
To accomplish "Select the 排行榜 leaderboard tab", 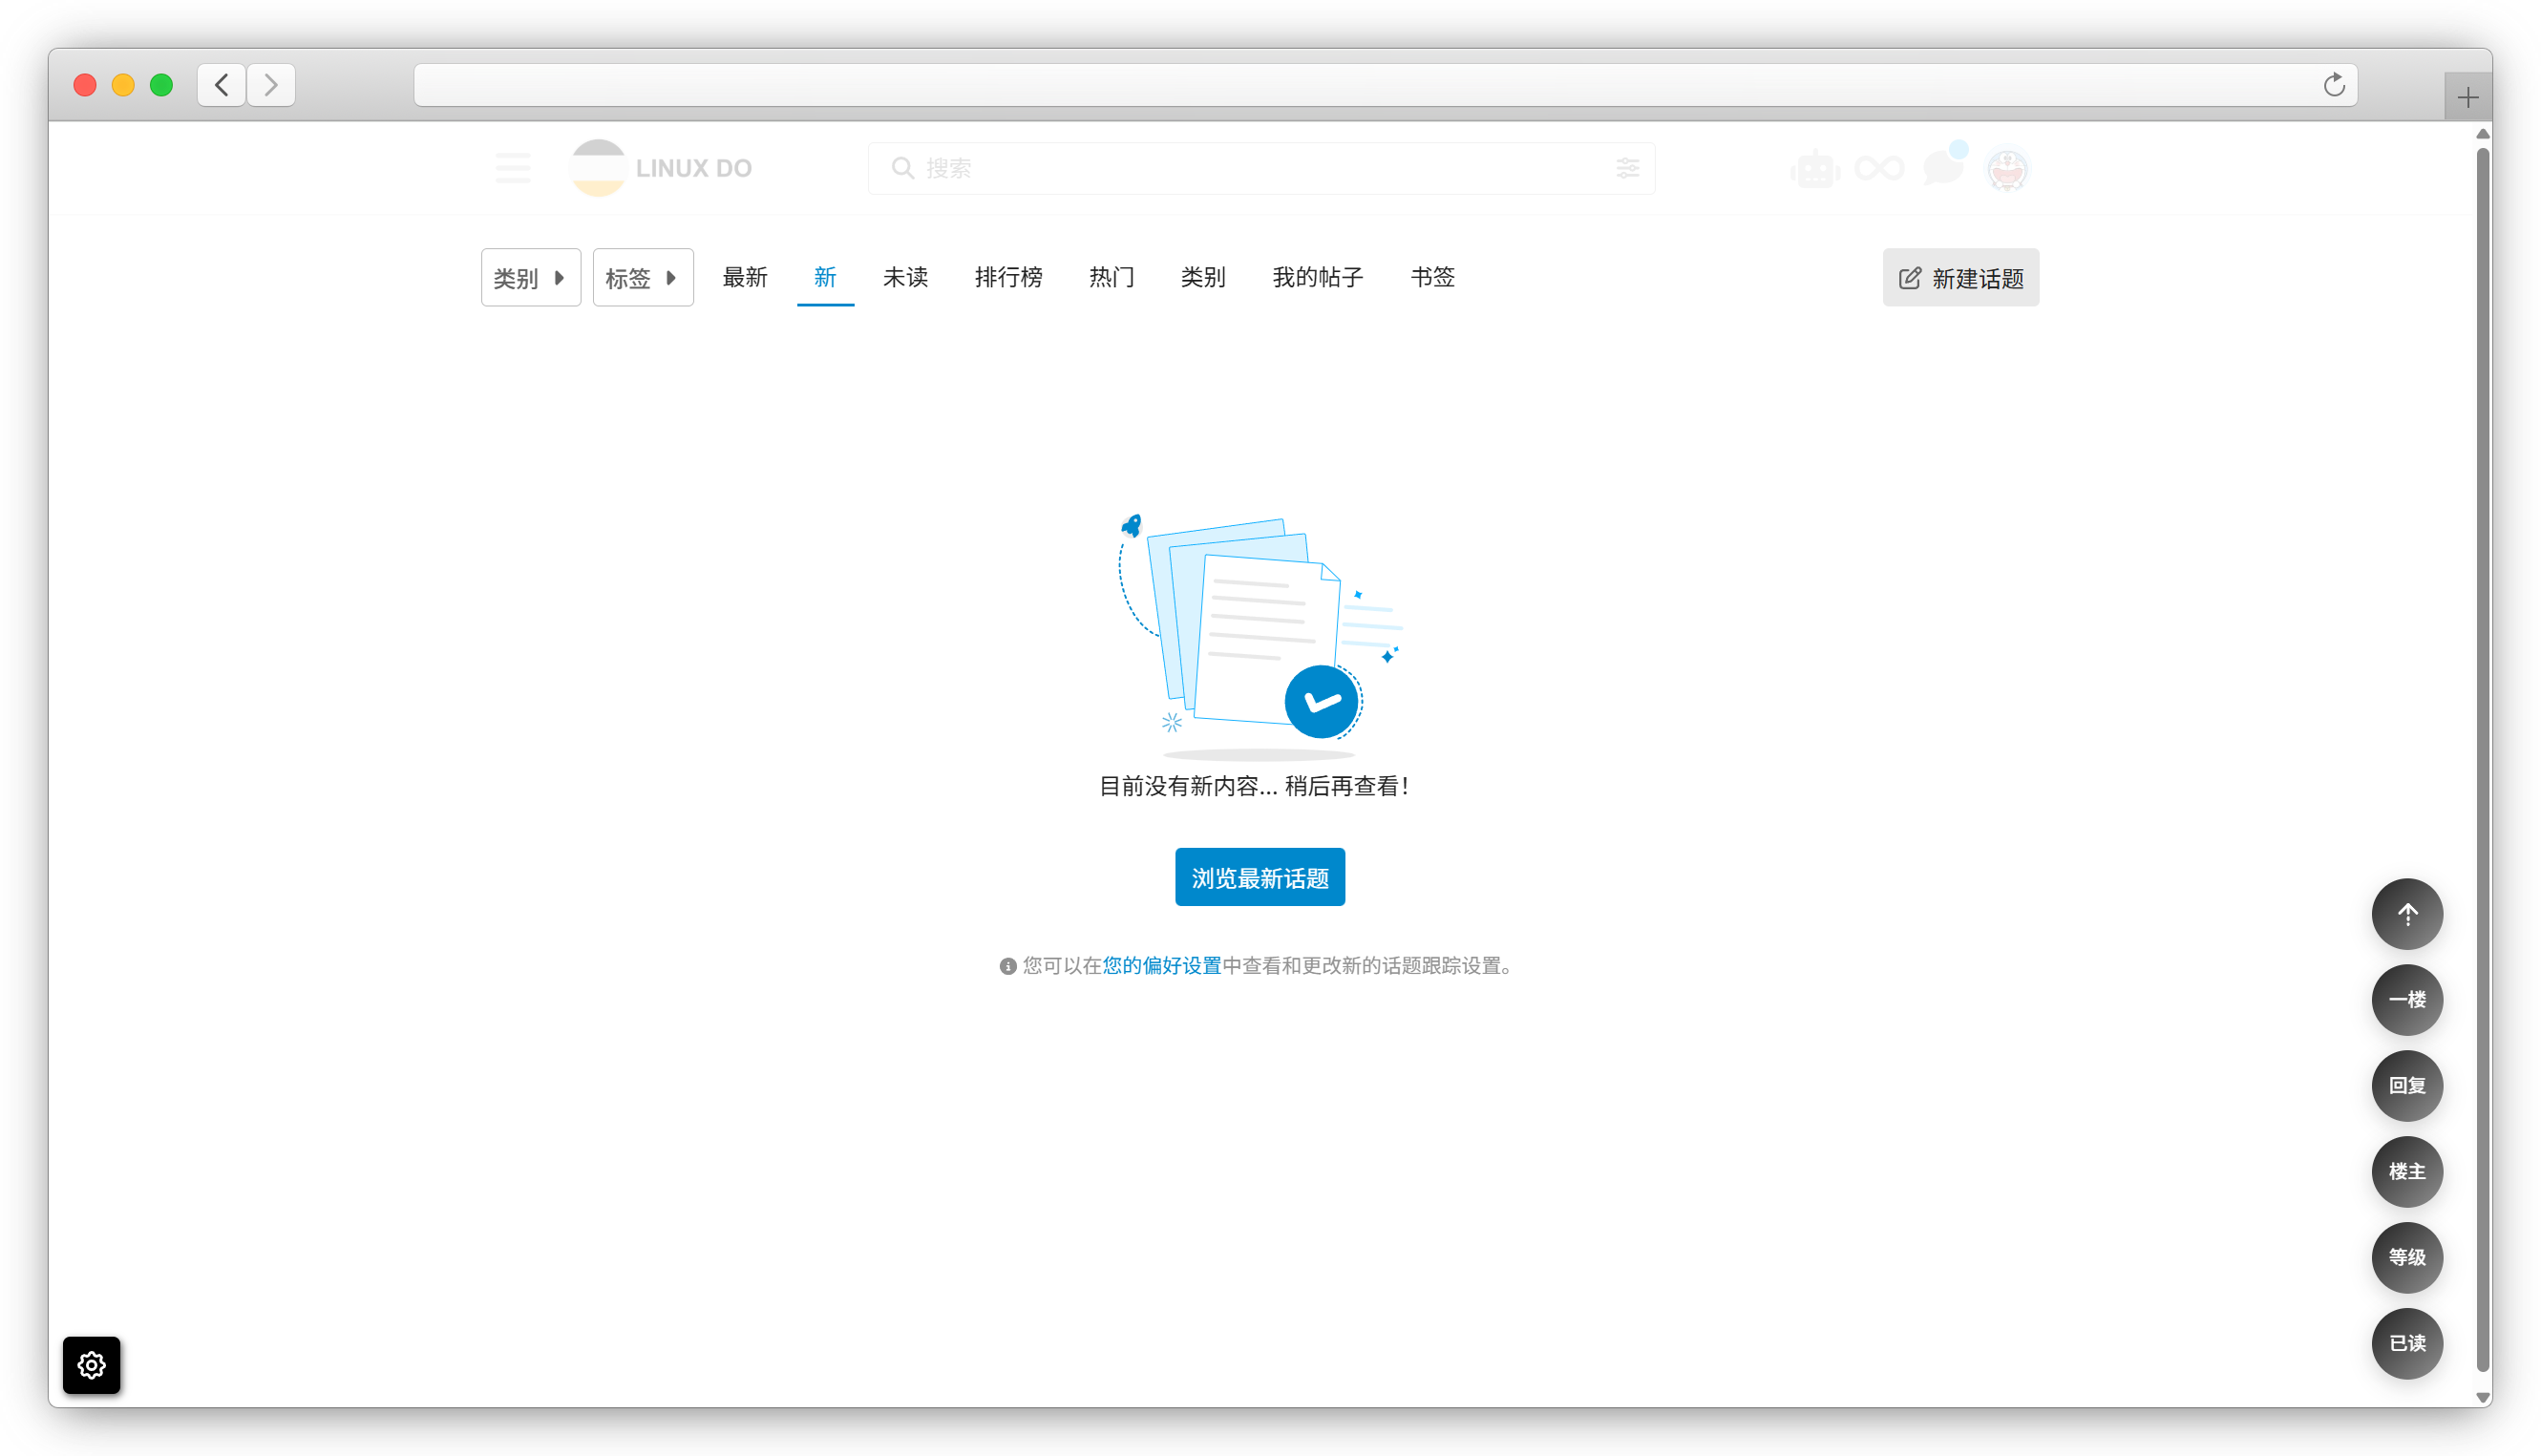I will click(x=1008, y=277).
